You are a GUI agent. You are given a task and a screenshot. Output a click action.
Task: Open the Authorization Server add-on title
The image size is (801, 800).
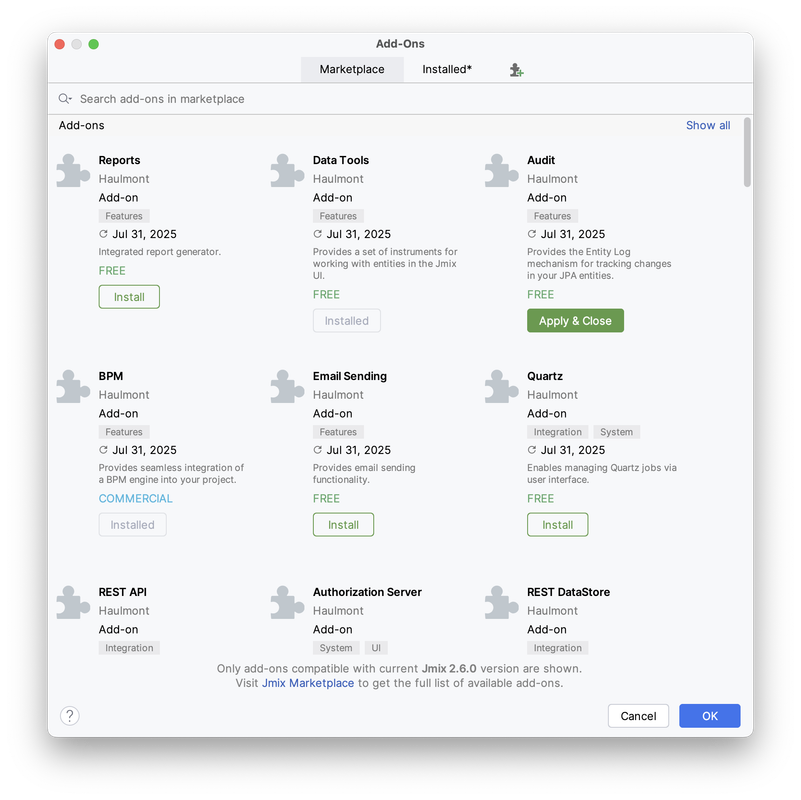pos(367,592)
